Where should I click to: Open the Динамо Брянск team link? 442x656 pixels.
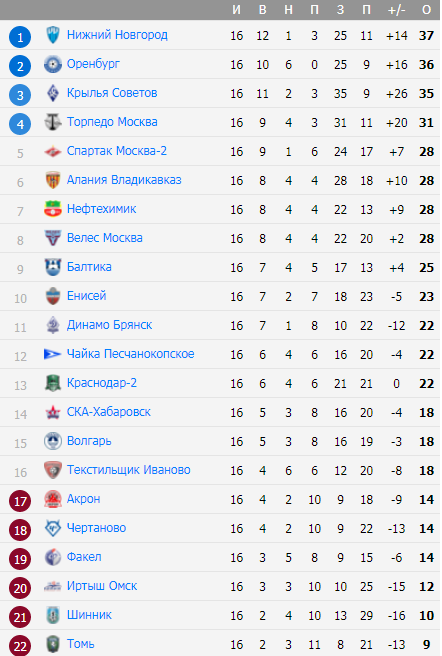pyautogui.click(x=110, y=325)
